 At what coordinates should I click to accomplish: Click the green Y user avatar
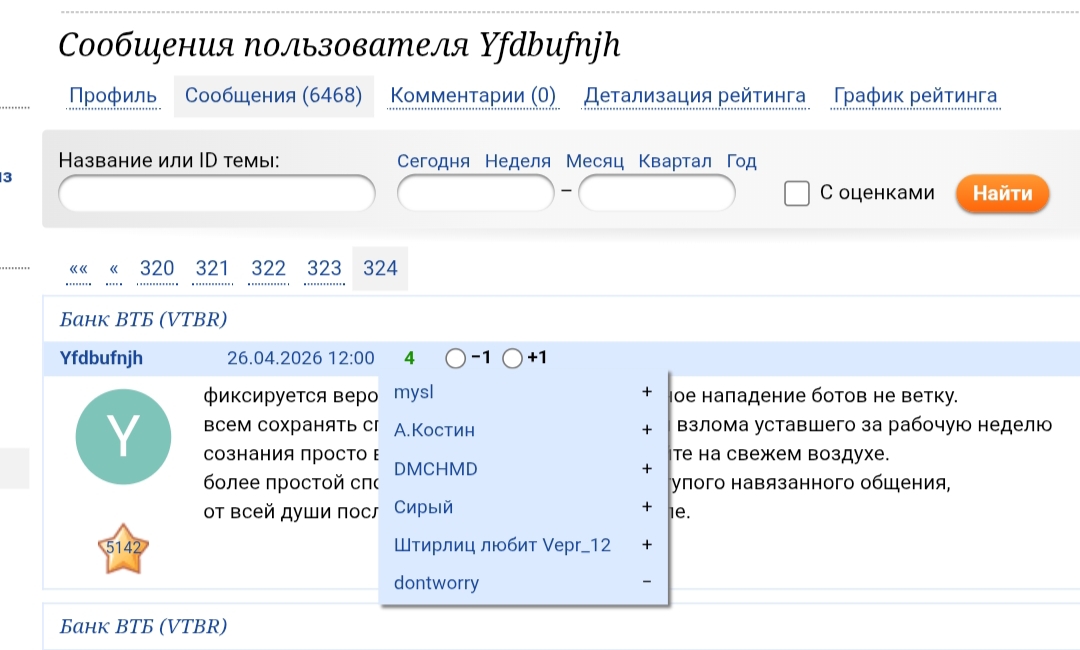[123, 437]
